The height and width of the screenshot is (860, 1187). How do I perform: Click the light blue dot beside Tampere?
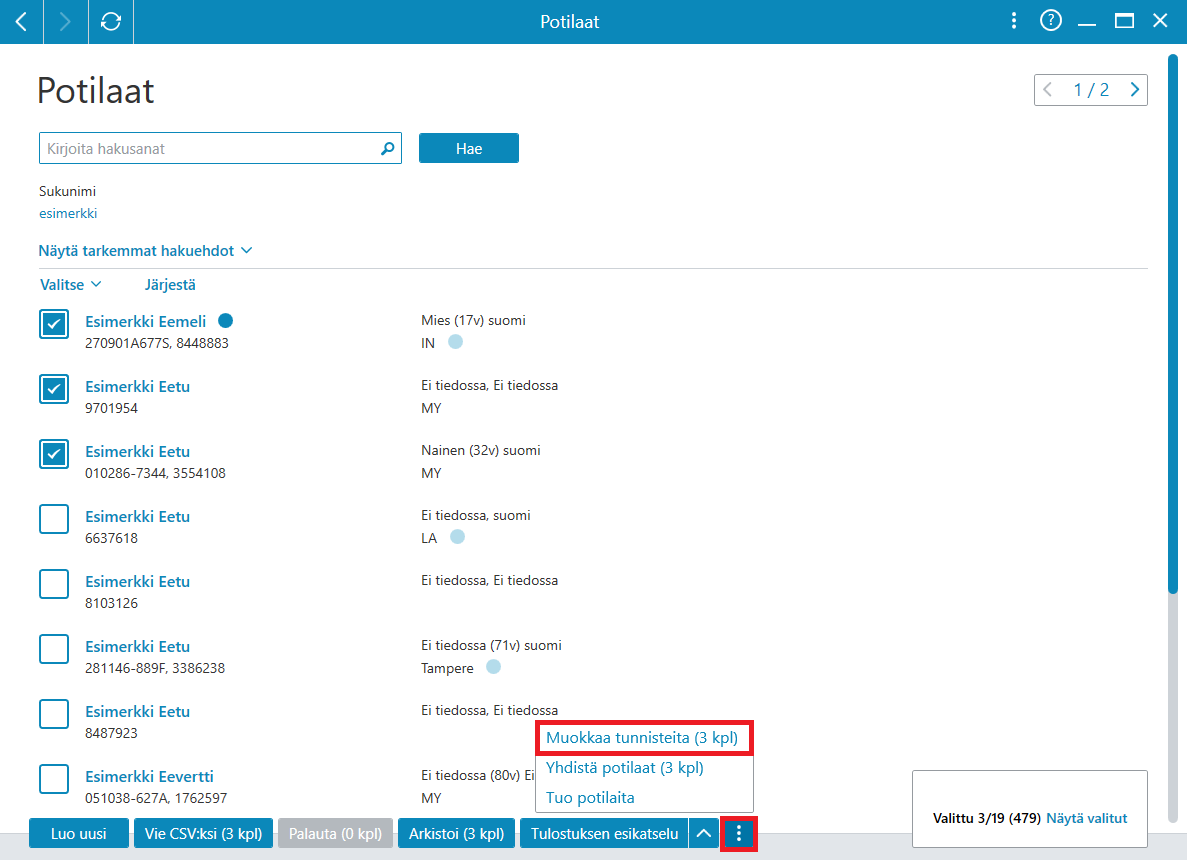pos(494,667)
